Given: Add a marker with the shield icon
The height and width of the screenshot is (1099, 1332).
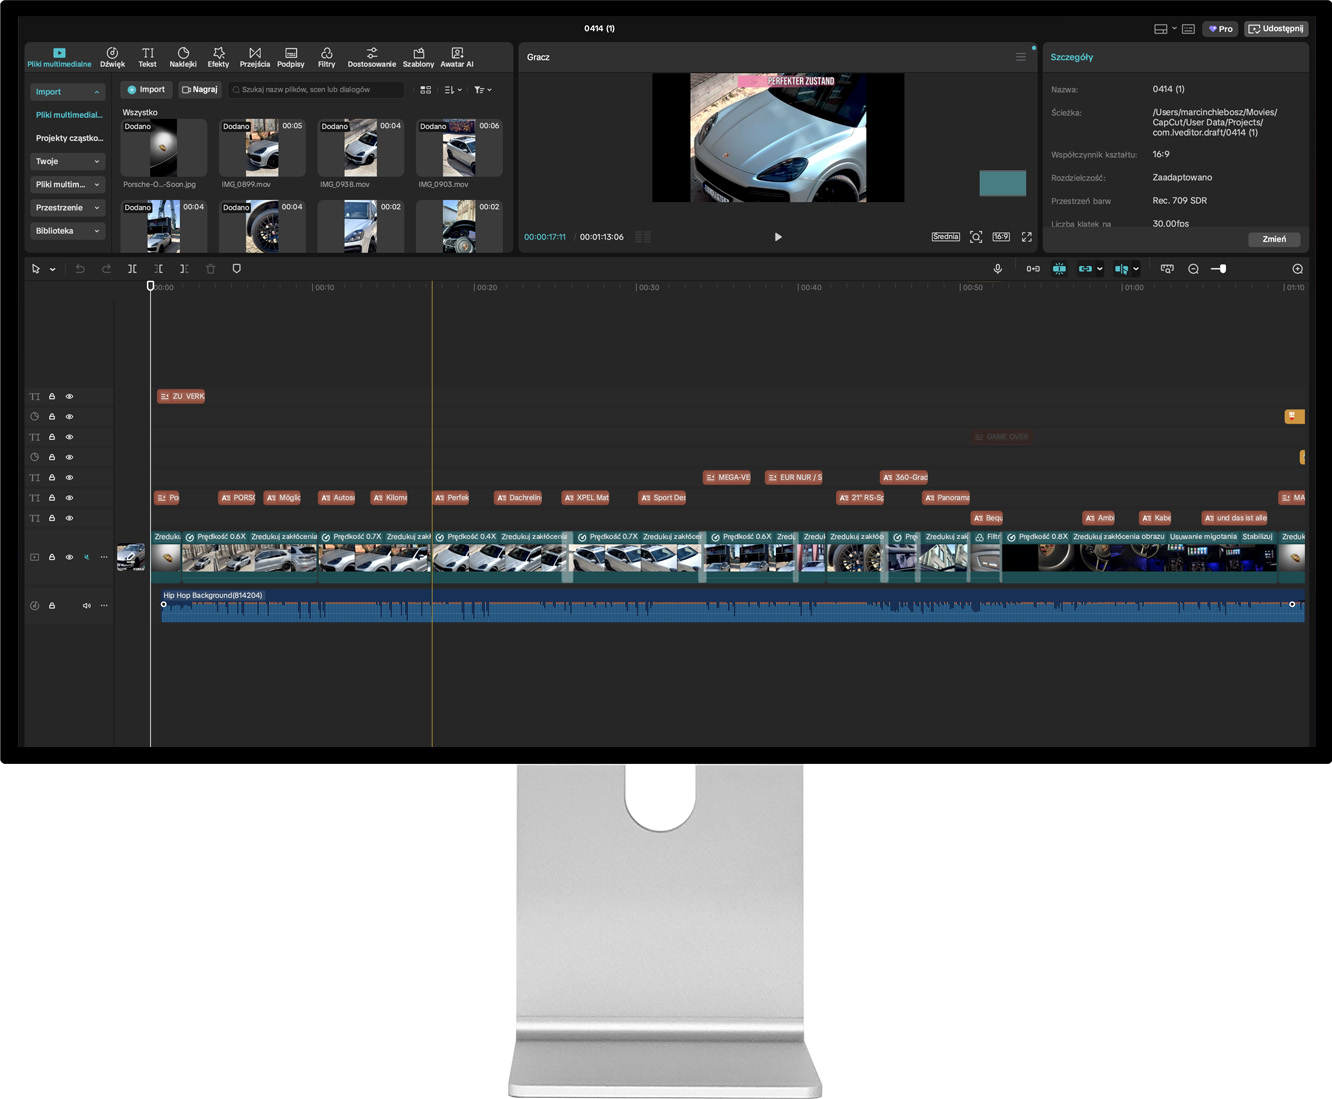Looking at the screenshot, I should pos(237,269).
